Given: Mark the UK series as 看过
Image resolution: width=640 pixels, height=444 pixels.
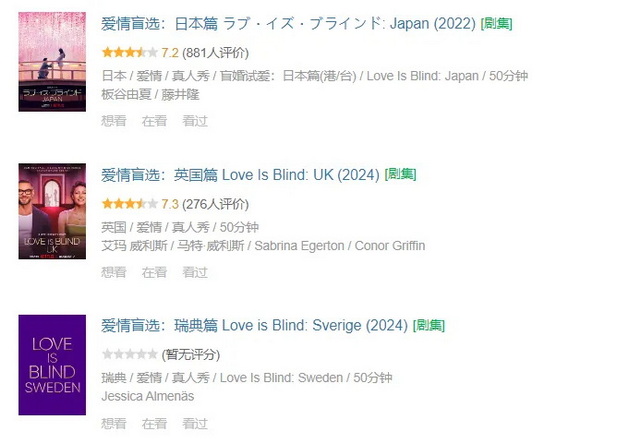Looking at the screenshot, I should [195, 272].
